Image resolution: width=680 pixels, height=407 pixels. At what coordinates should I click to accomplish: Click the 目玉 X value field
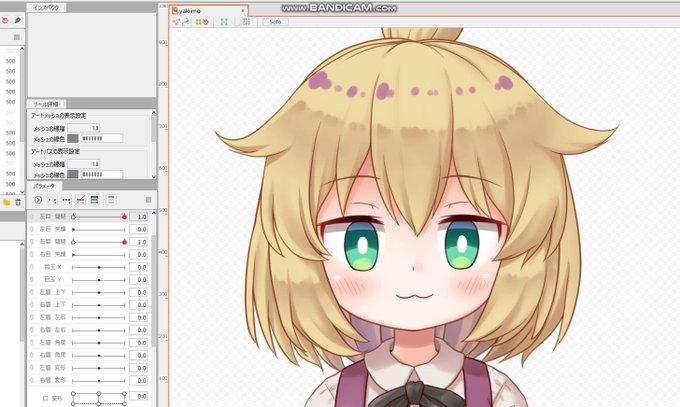(138, 267)
